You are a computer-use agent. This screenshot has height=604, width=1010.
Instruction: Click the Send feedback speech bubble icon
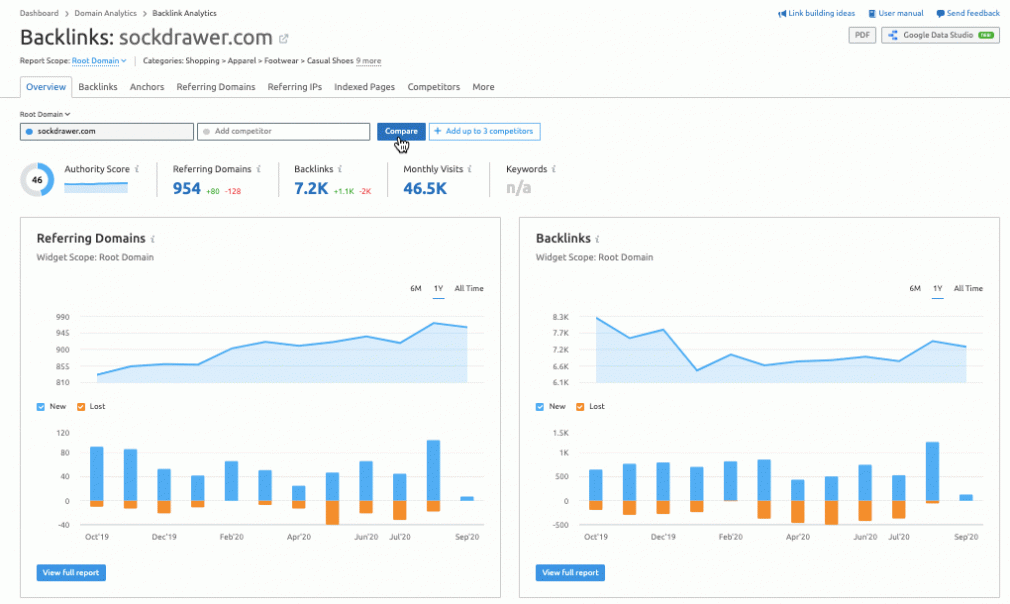(x=940, y=14)
